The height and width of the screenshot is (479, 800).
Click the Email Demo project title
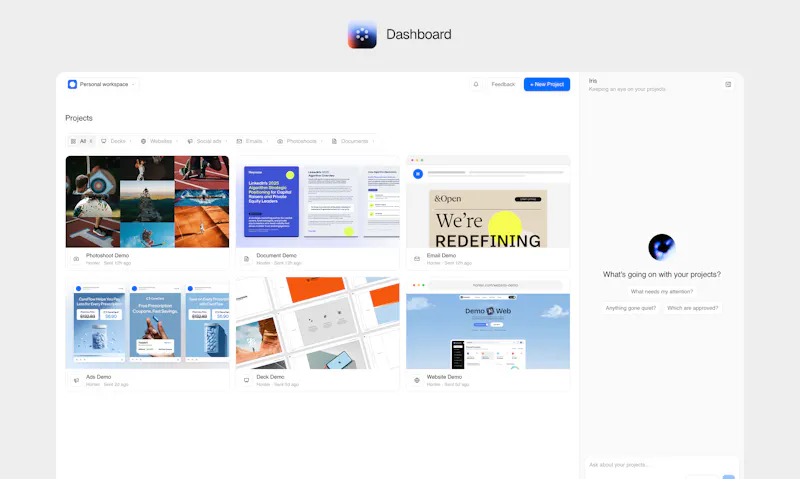pos(441,255)
